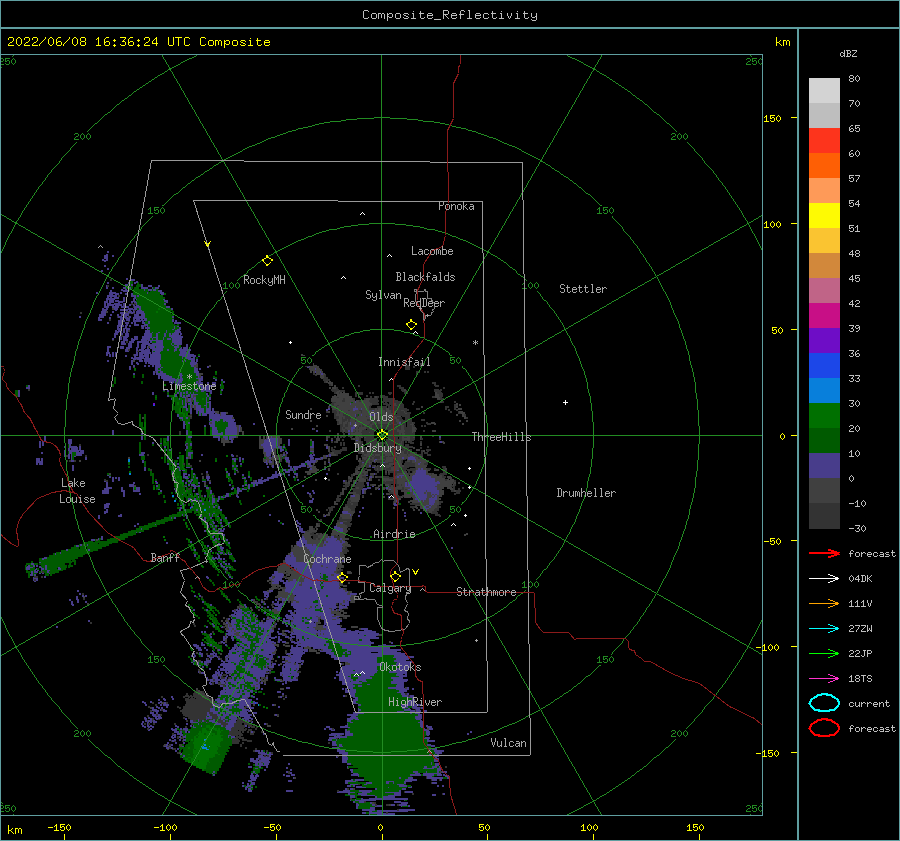Click the RockyMH label
The height and width of the screenshot is (841, 900).
click(x=264, y=280)
